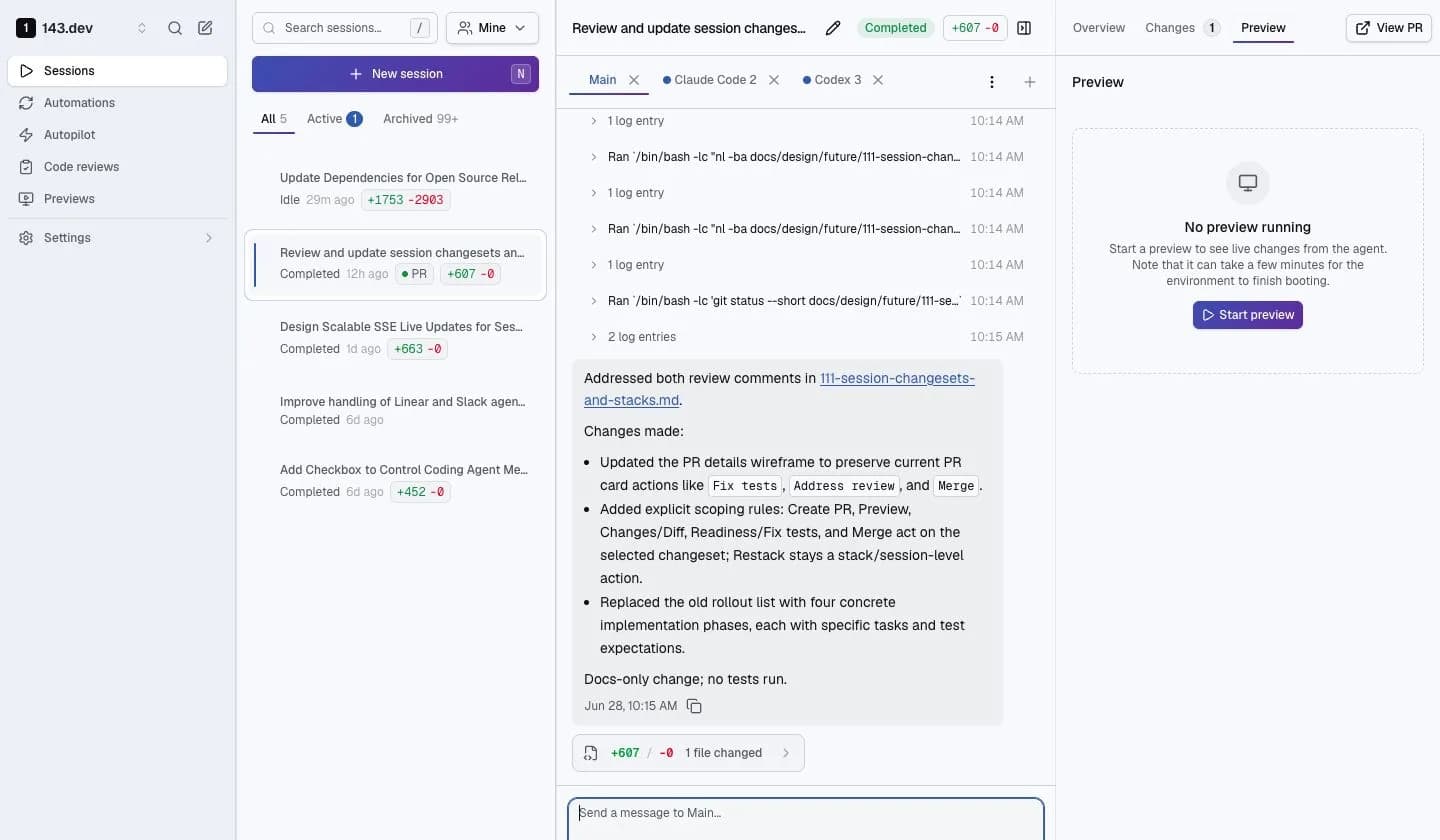Viewport: 1440px width, 840px height.
Task: Close the Main tab
Action: click(x=634, y=80)
